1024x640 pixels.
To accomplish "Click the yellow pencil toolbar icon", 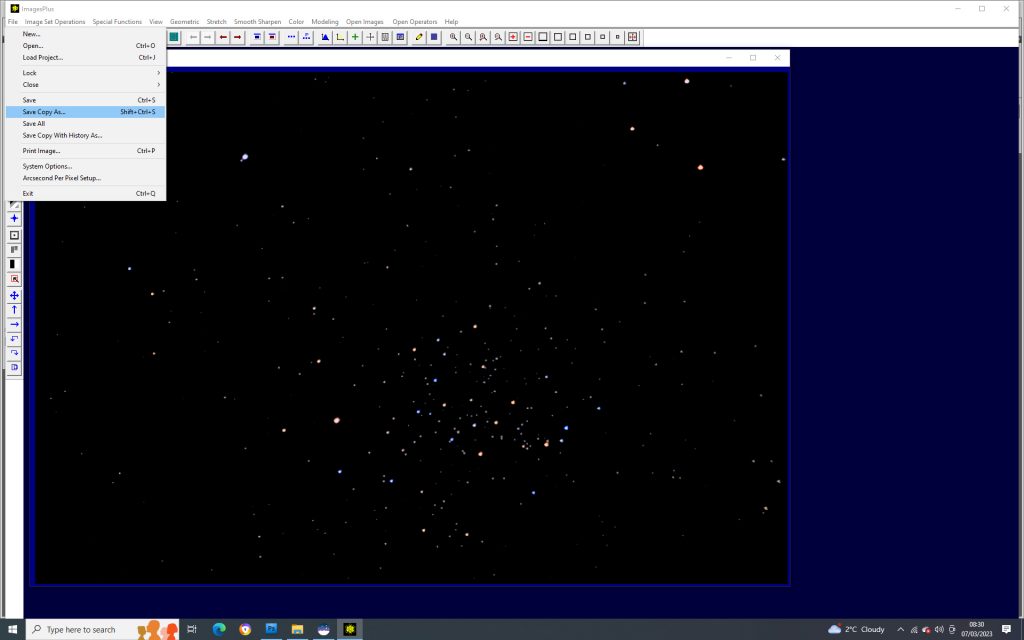I will (x=419, y=37).
